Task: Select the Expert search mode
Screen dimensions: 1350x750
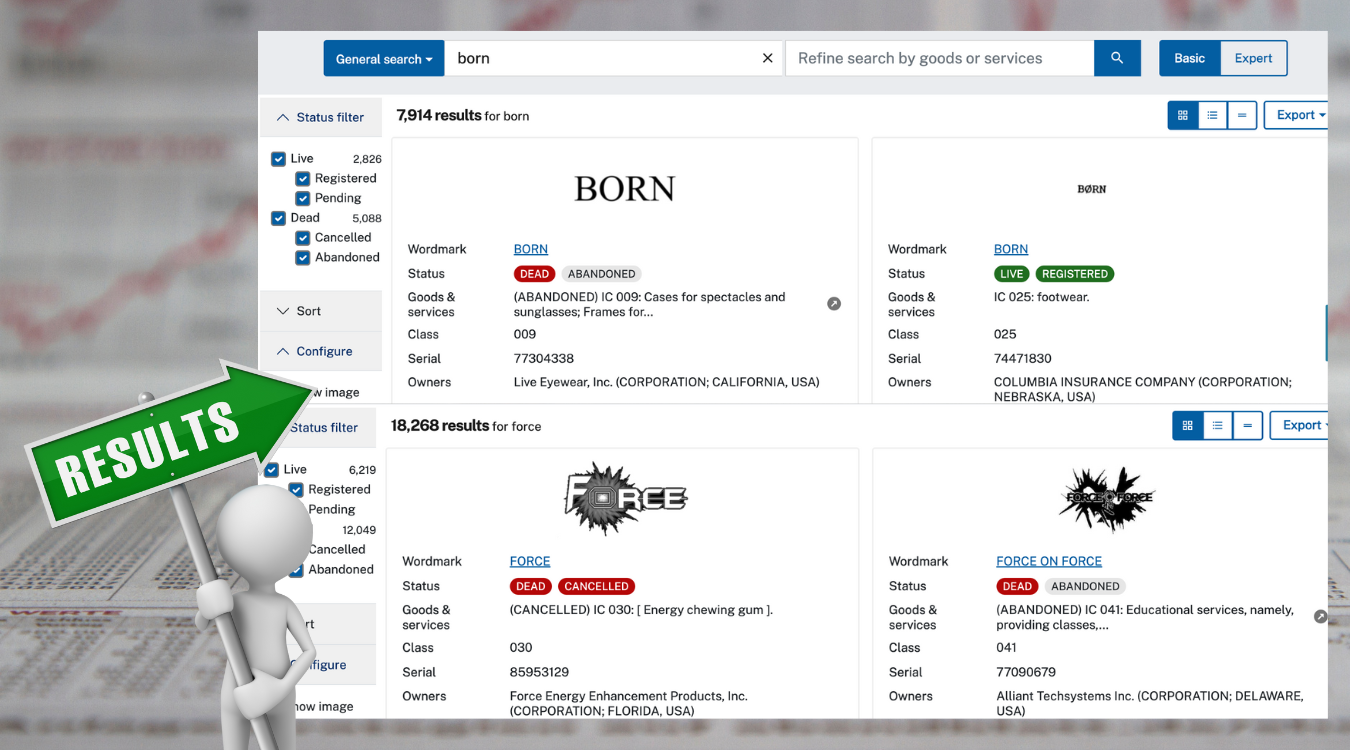Action: (x=1254, y=58)
